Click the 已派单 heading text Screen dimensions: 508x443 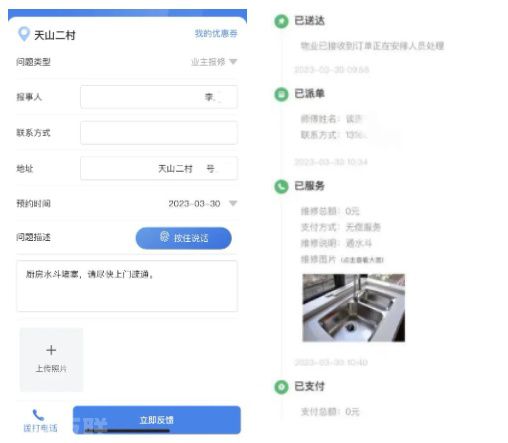[309, 94]
